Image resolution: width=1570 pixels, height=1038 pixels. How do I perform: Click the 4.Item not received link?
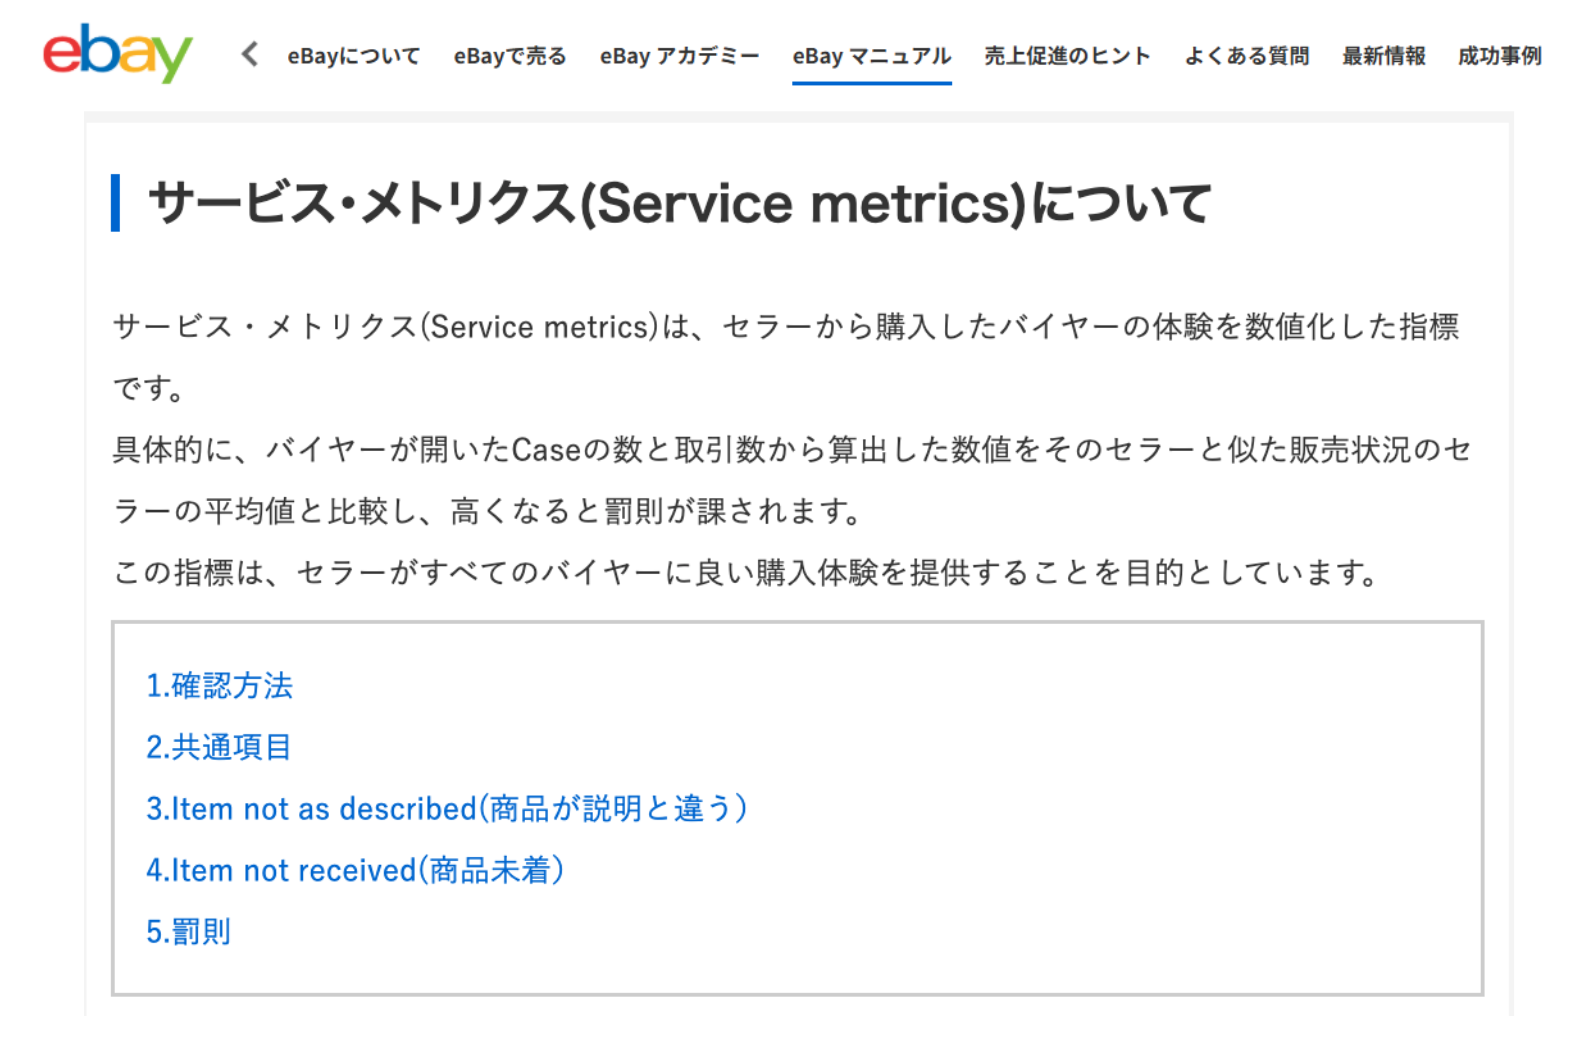pos(355,870)
